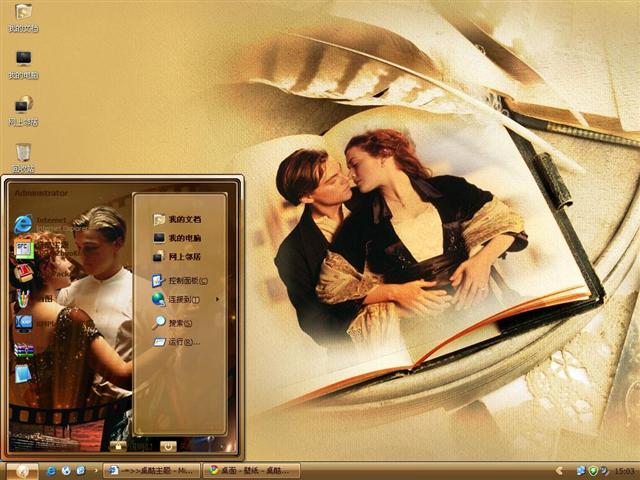640x480 pixels.
Task: Select 网上邻居 in the start menu
Action: pos(177,257)
